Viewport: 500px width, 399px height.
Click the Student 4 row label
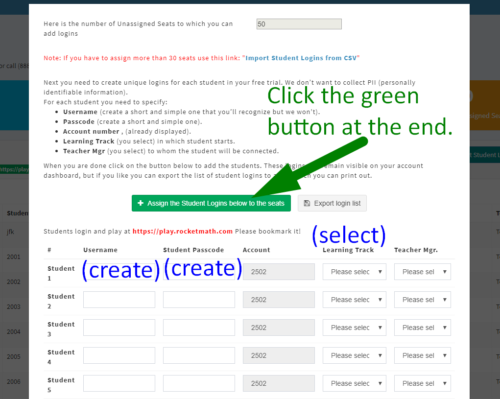[x=61, y=357]
